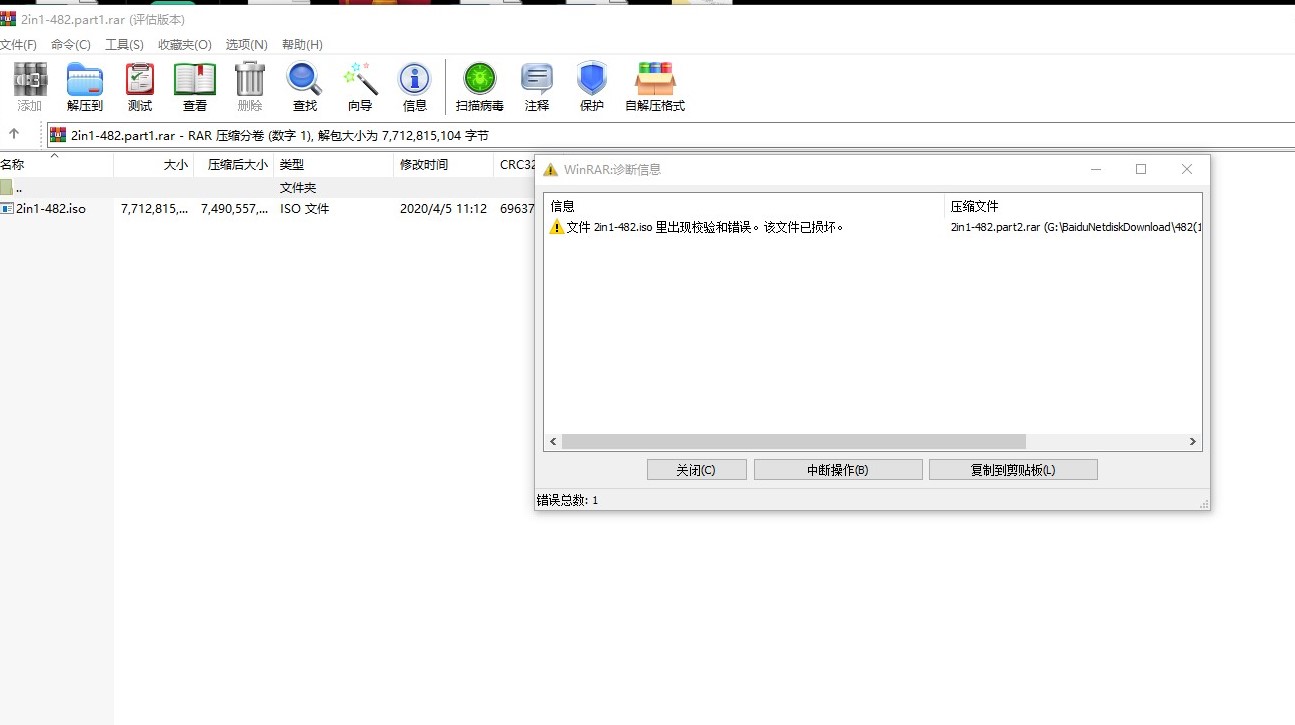Open the 选项(N) menu
1295x725 pixels.
pos(247,45)
